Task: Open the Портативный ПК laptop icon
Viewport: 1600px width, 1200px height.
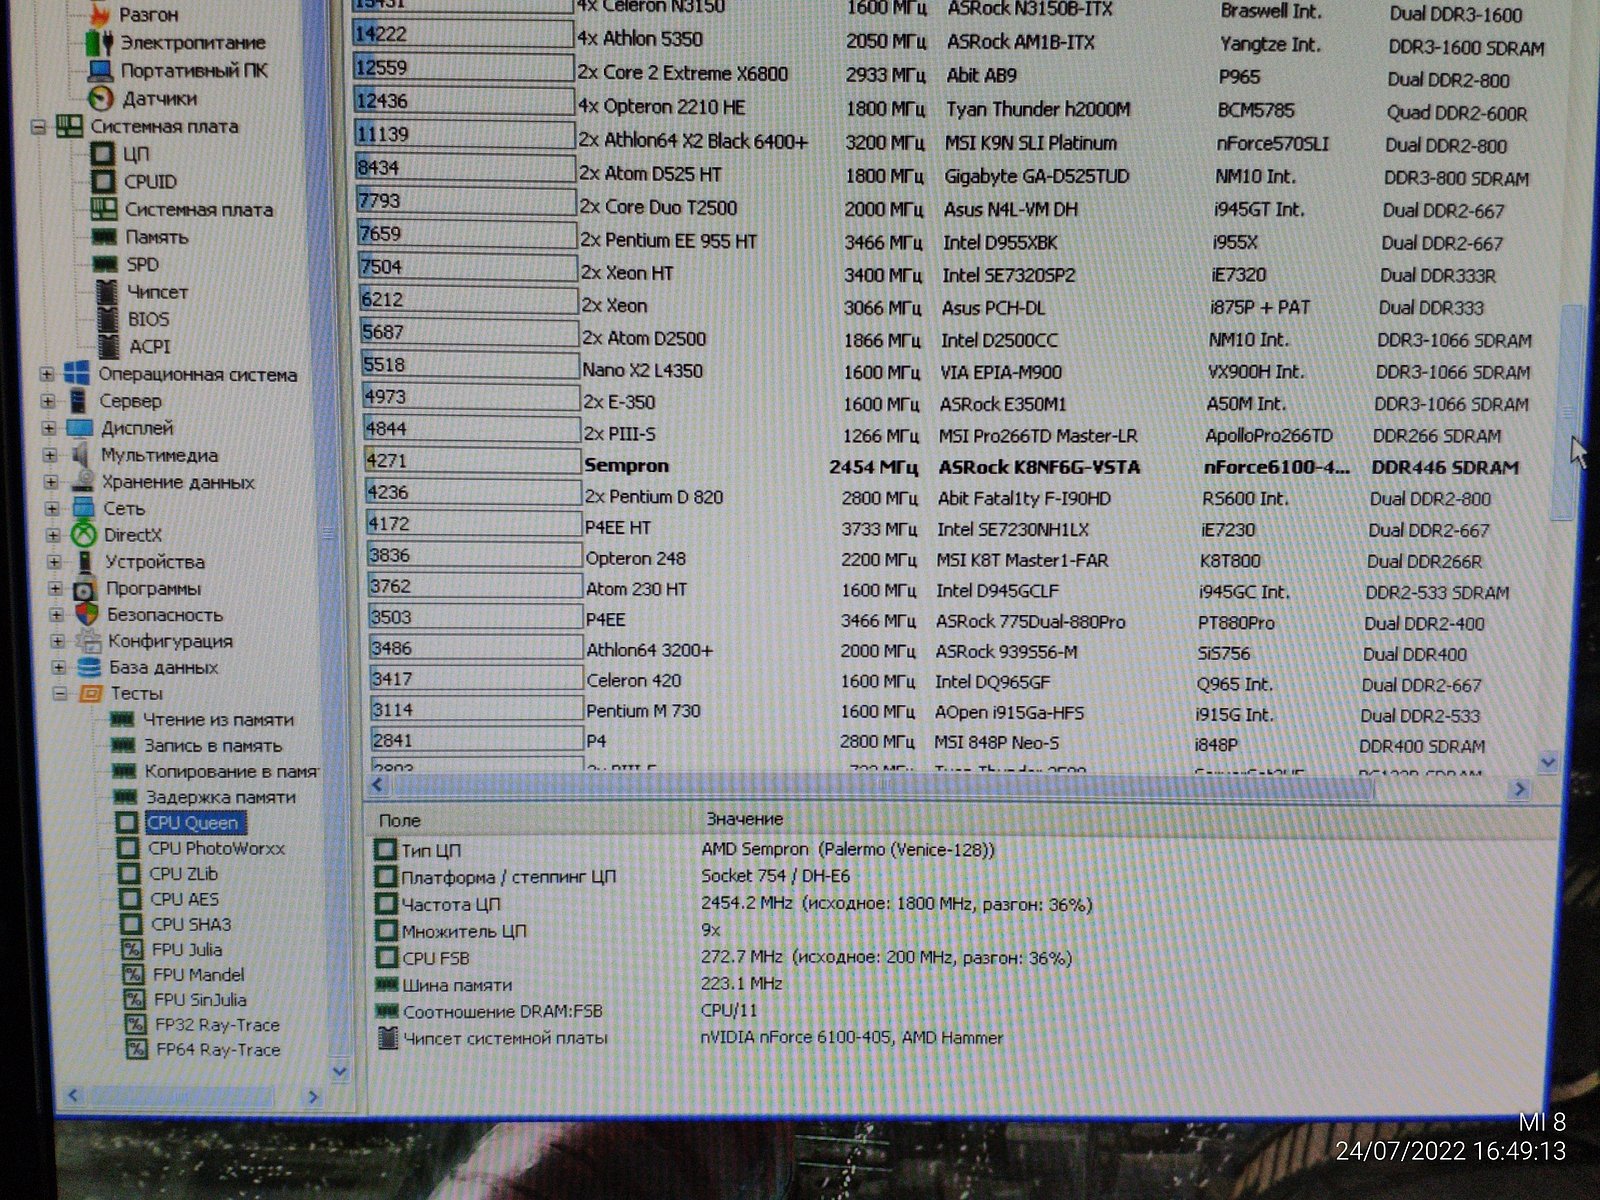Action: pos(100,71)
